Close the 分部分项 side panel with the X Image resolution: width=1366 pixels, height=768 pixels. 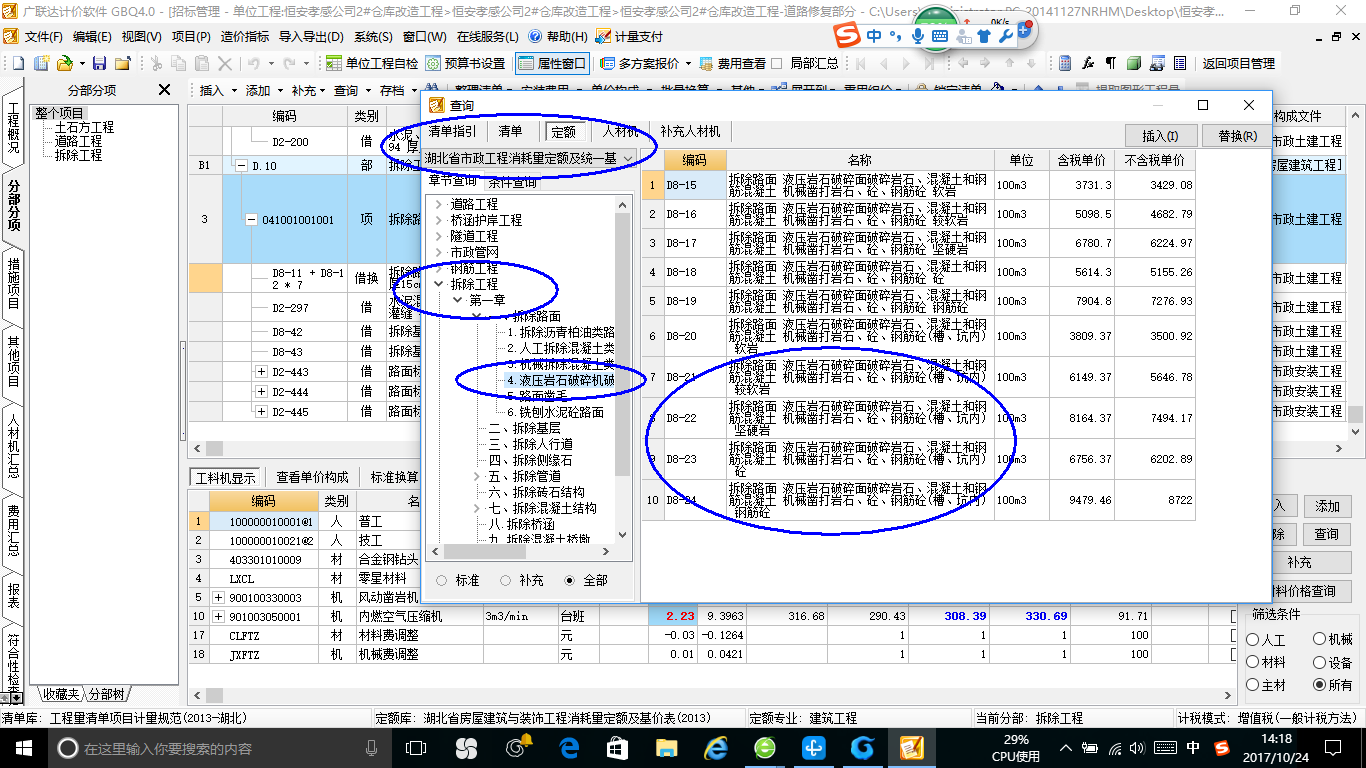165,90
